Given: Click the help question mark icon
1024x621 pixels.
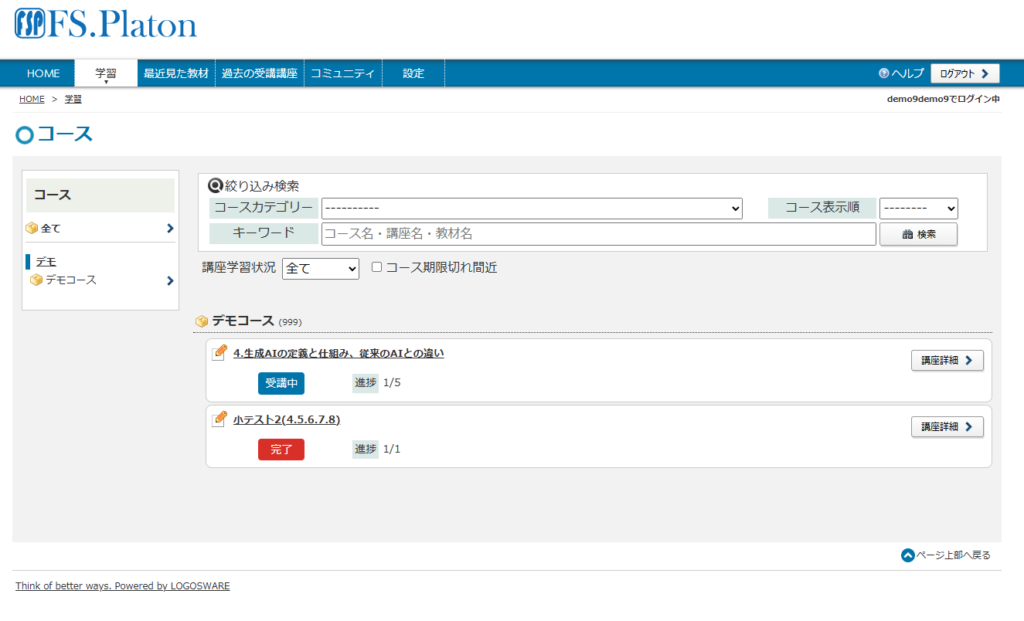Looking at the screenshot, I should click(883, 74).
